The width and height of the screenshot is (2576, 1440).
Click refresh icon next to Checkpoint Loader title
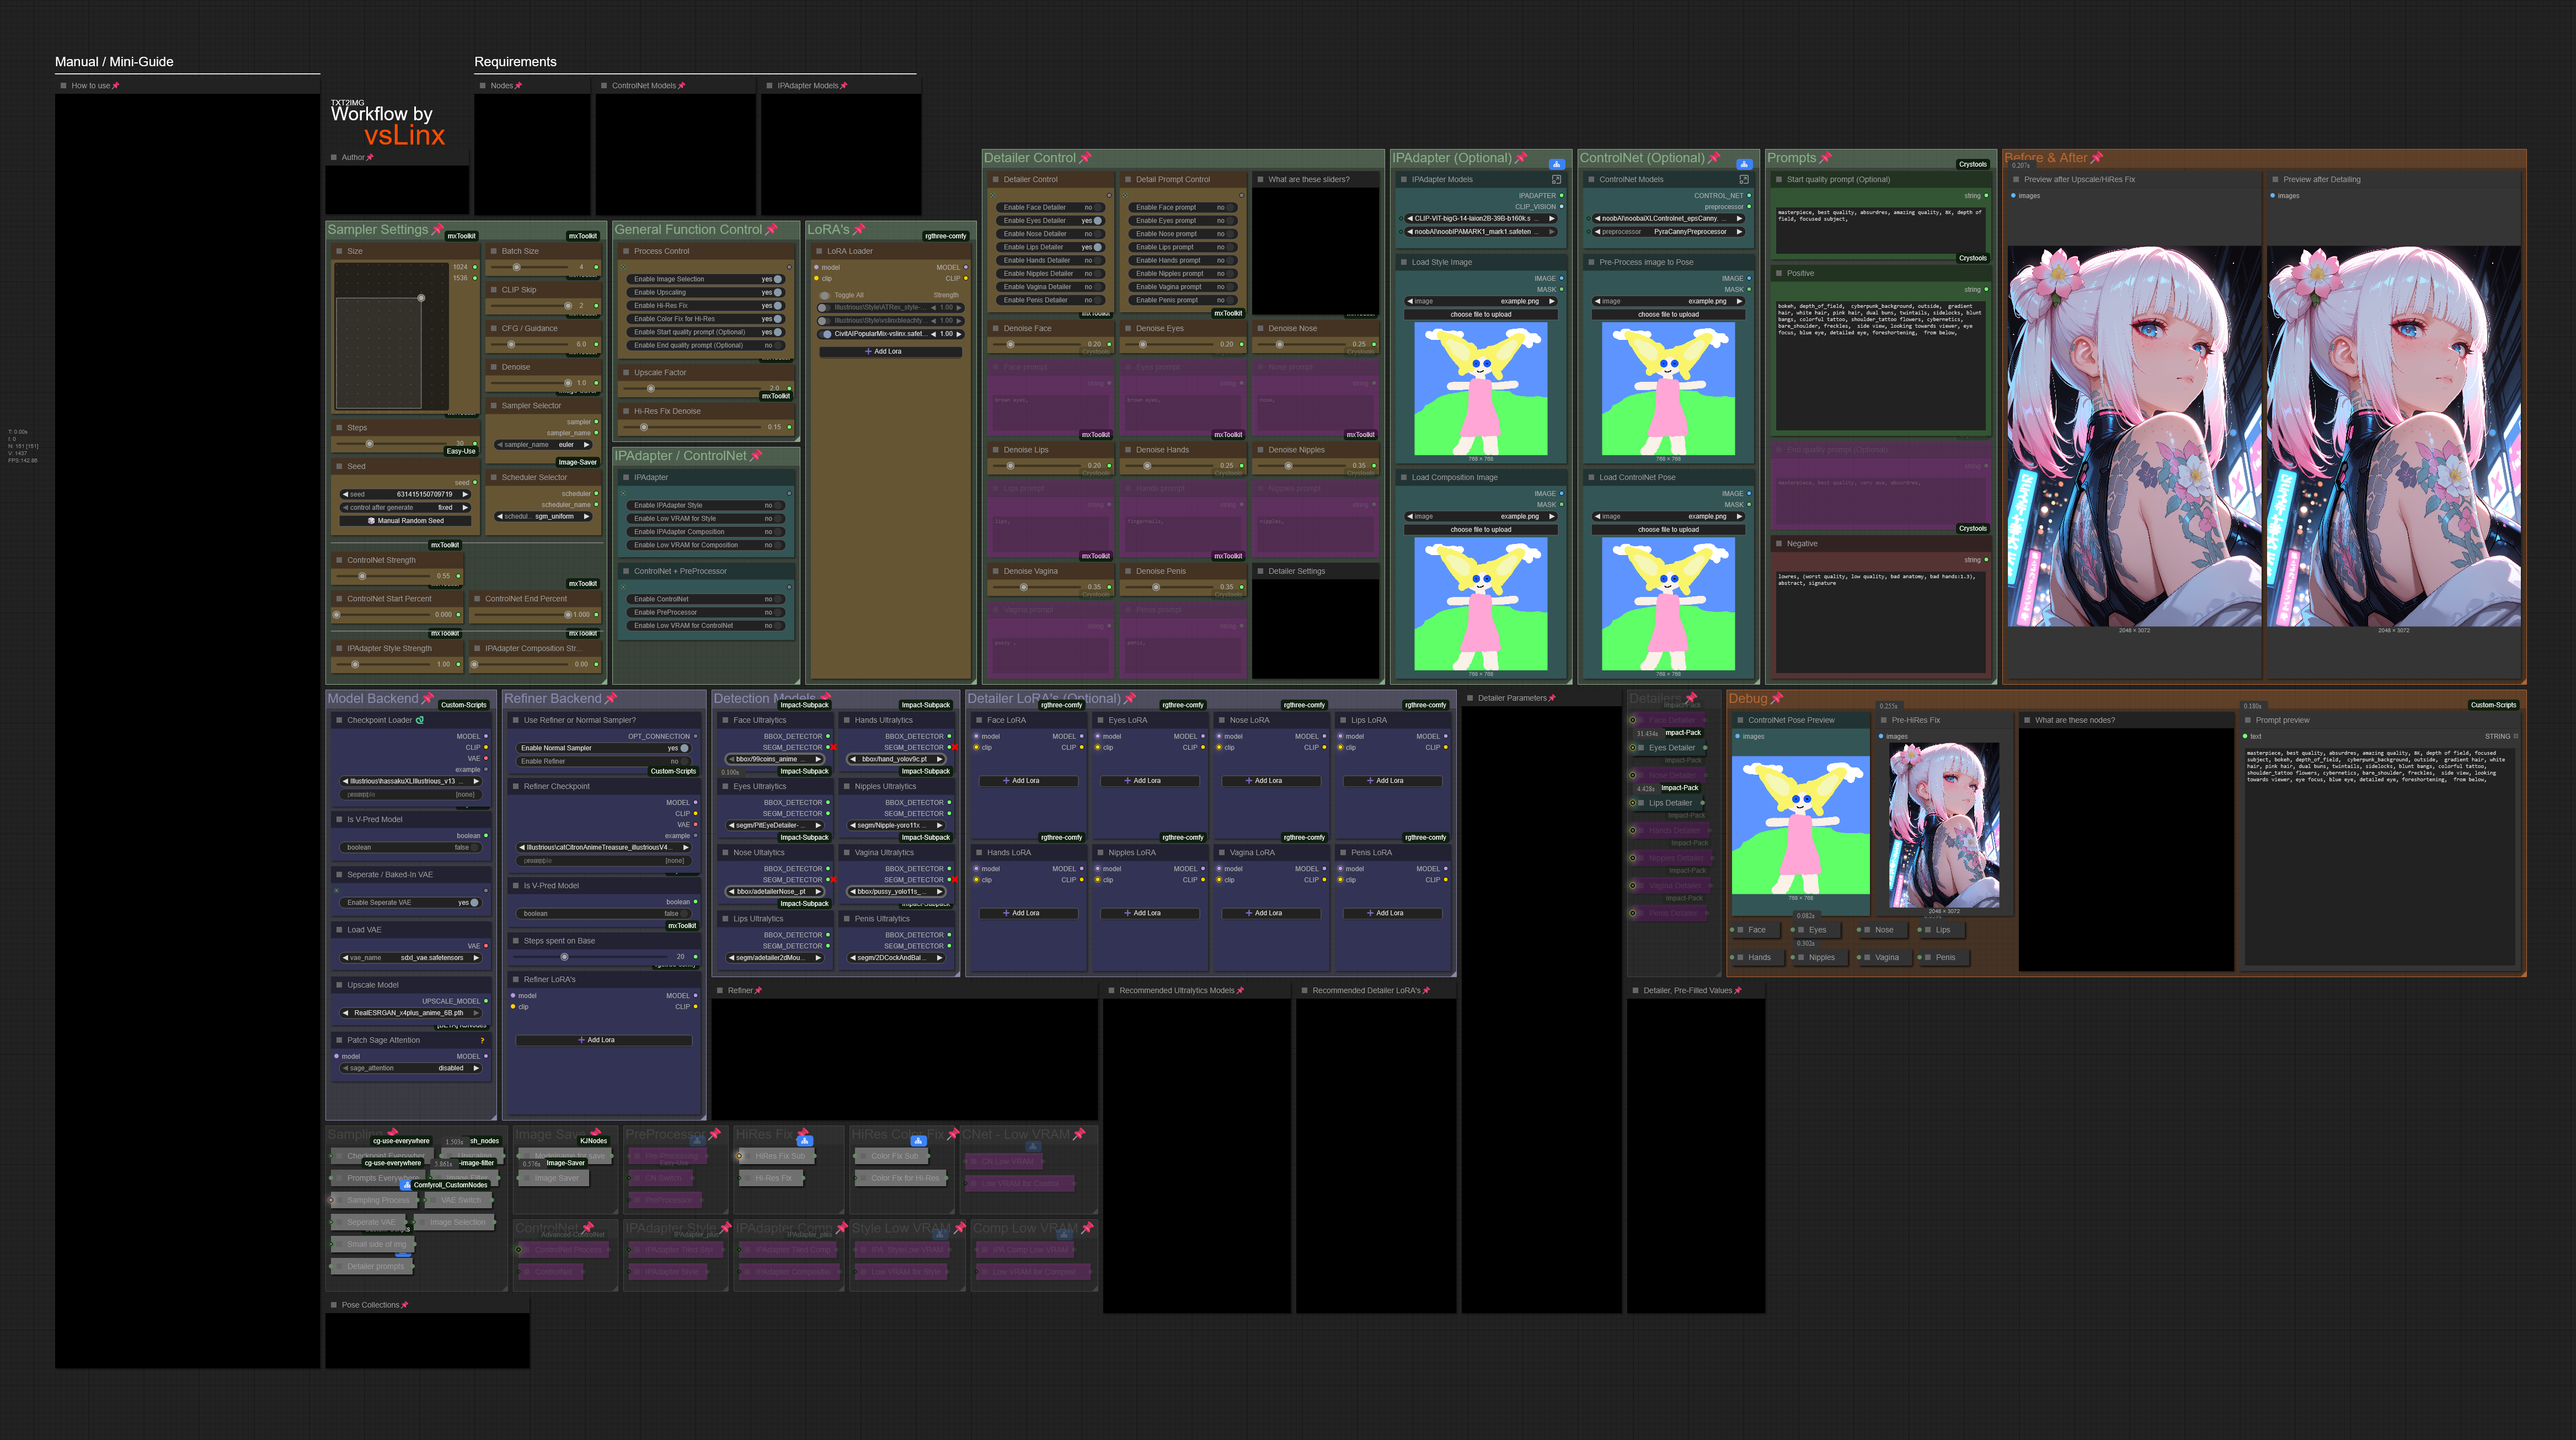(419, 720)
